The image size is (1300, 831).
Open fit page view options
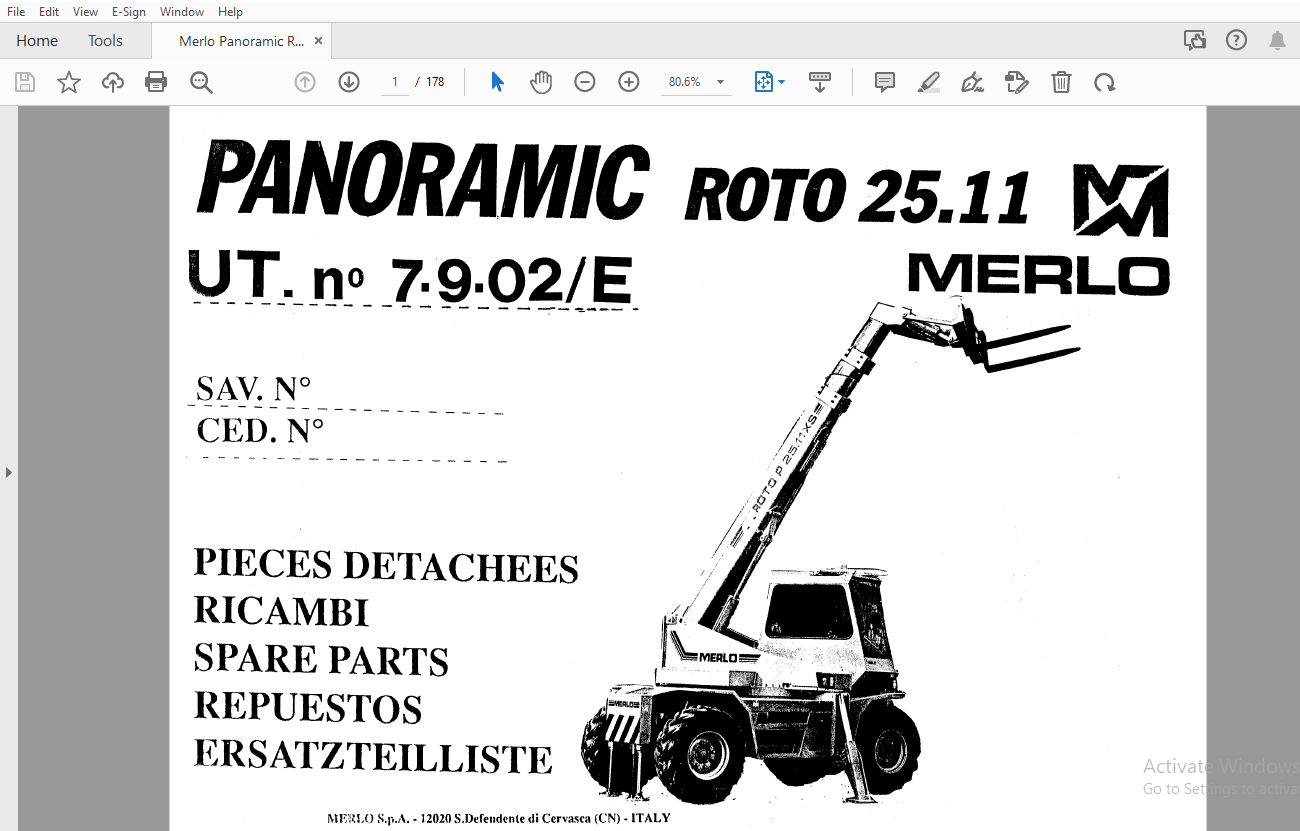coord(769,82)
